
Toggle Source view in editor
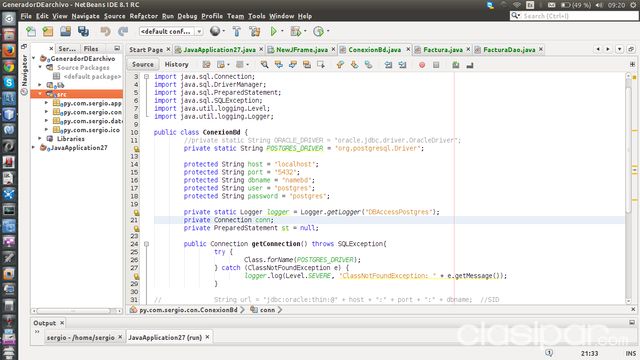[x=143, y=64]
